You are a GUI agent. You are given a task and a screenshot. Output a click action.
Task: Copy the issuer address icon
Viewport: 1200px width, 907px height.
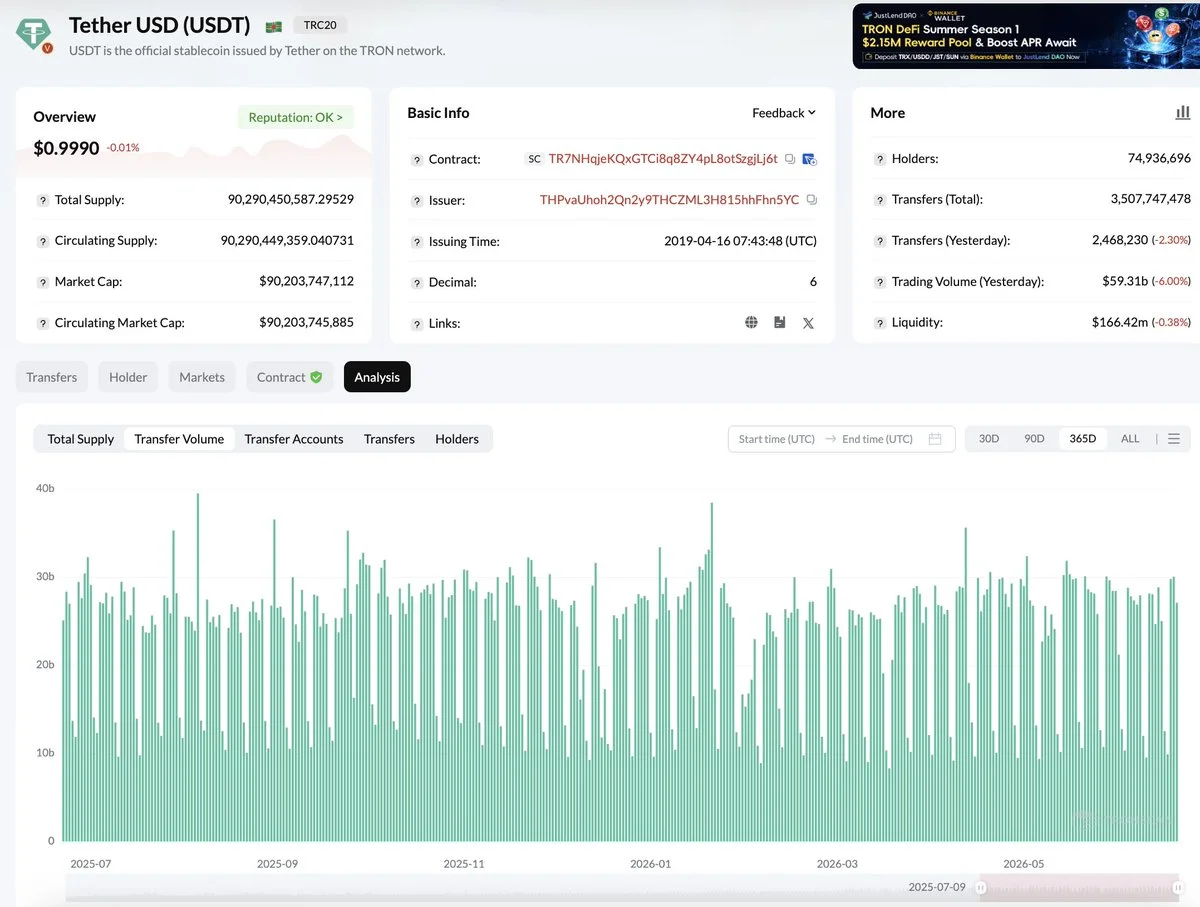[x=811, y=200]
